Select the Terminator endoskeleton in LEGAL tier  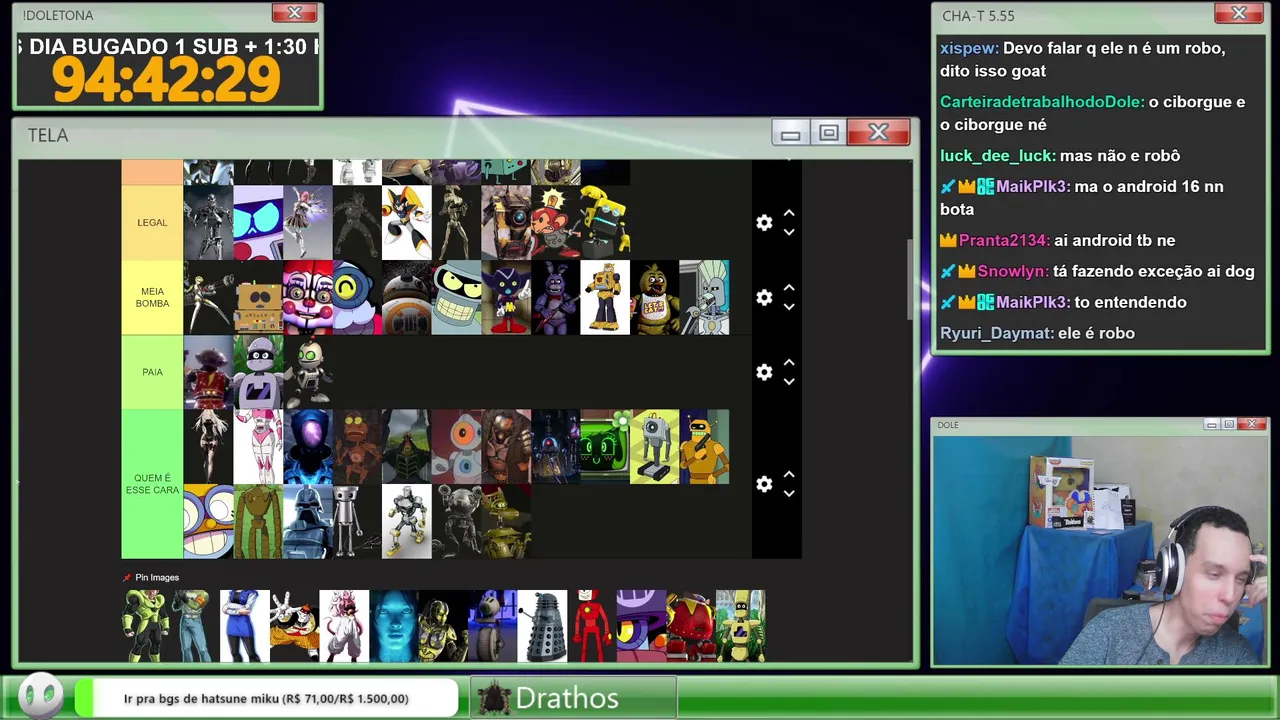pyautogui.click(x=208, y=222)
